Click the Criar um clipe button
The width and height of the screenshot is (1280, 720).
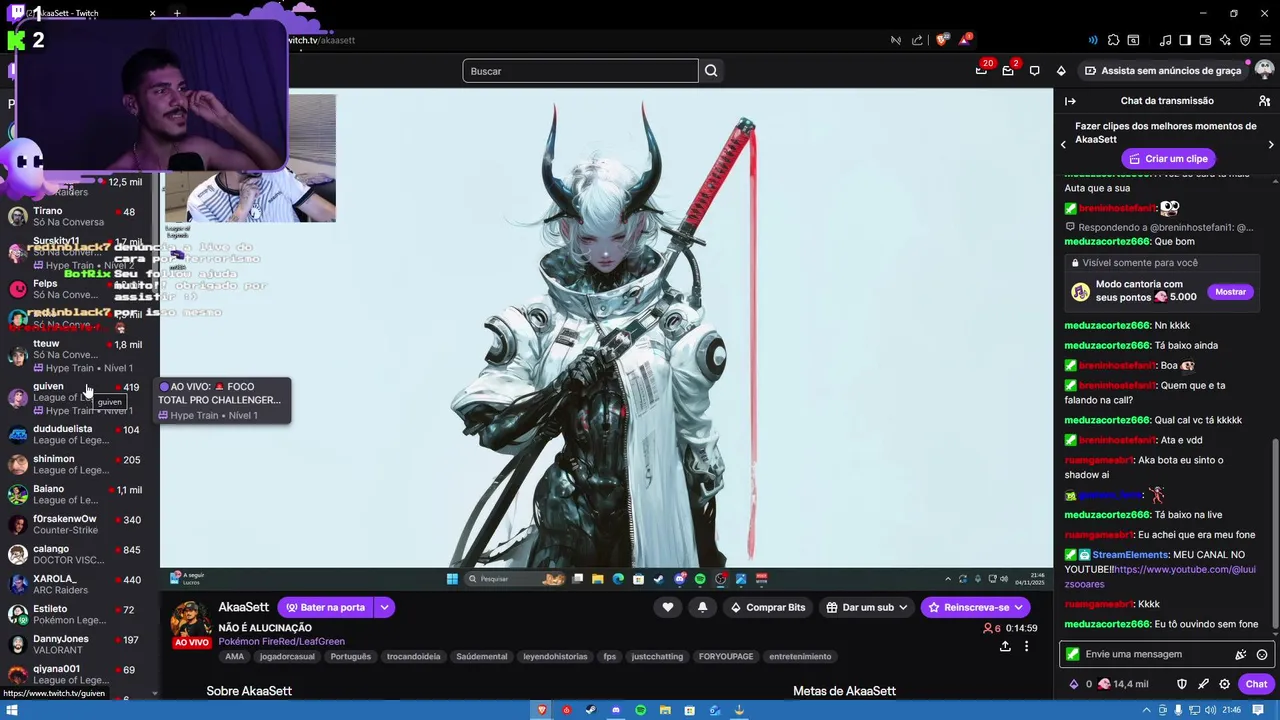tap(1168, 159)
